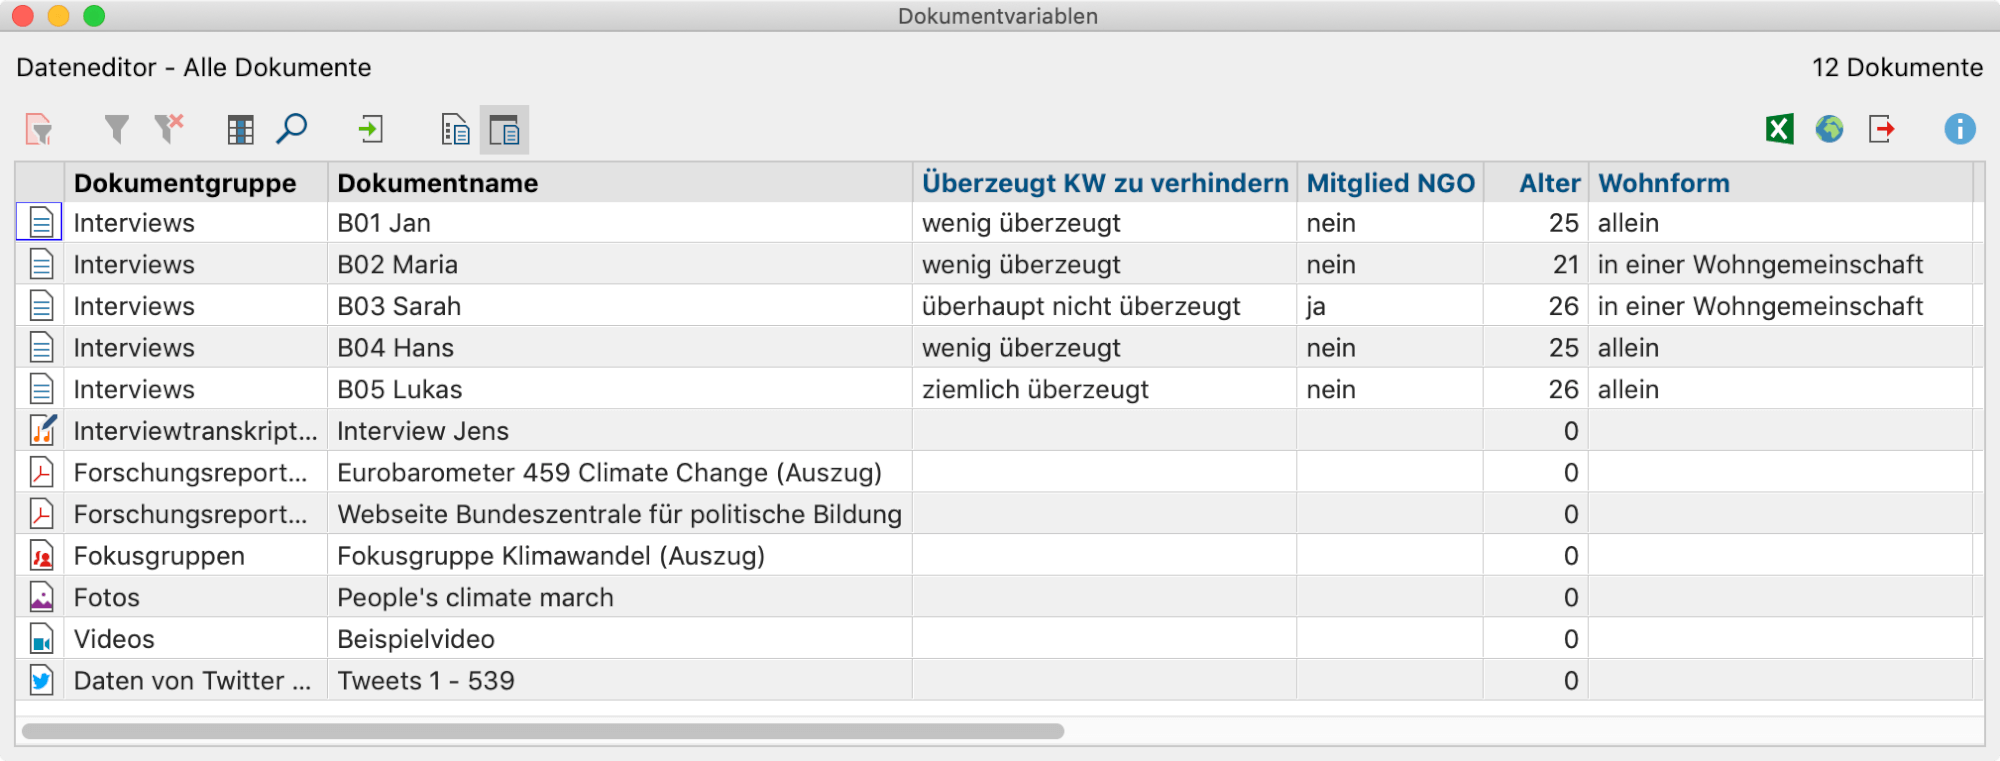2000x761 pixels.
Task: Select the Tweets 1 - 539 cell
Action: 620,680
